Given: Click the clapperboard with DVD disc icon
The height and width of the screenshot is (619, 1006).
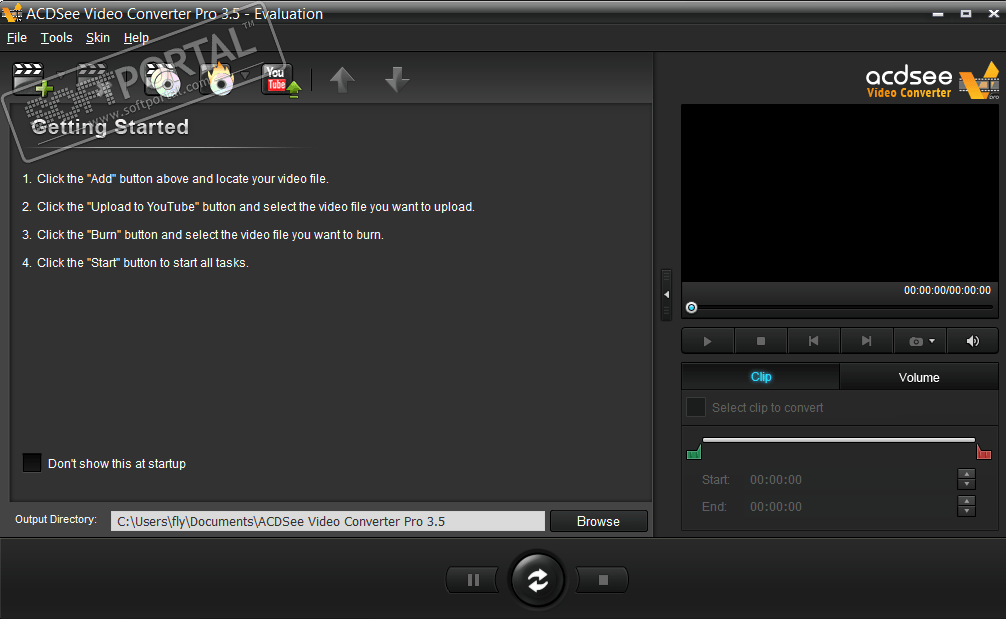Looking at the screenshot, I should point(163,79).
